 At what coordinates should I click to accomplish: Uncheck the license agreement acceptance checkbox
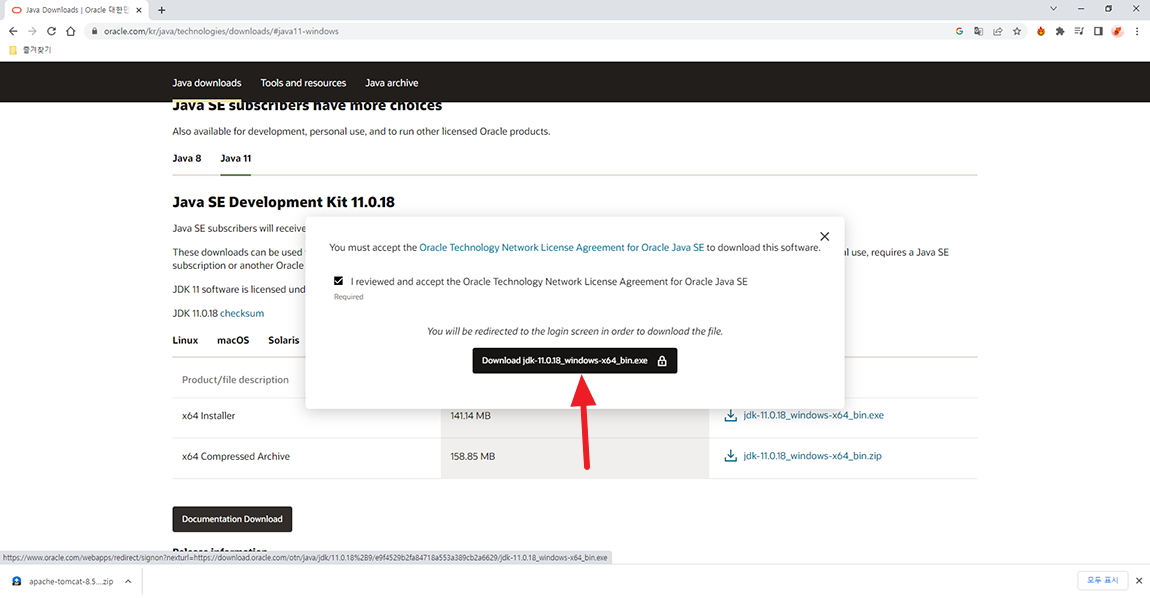click(x=338, y=281)
